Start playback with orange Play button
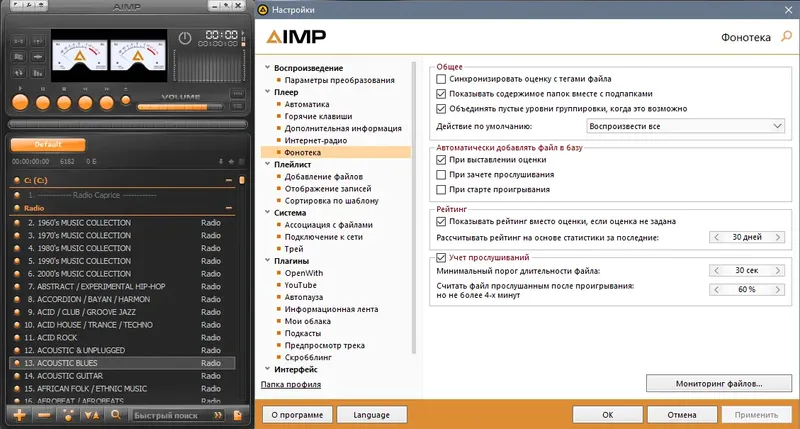The width and height of the screenshot is (800, 429). tap(20, 103)
